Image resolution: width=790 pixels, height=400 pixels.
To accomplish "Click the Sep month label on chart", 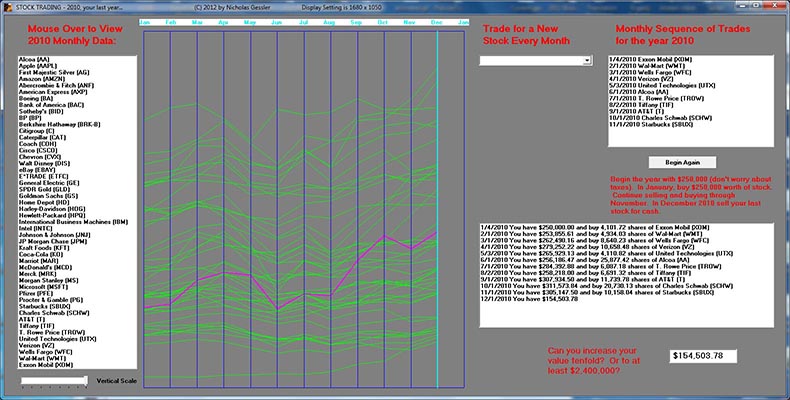I will 356,23.
